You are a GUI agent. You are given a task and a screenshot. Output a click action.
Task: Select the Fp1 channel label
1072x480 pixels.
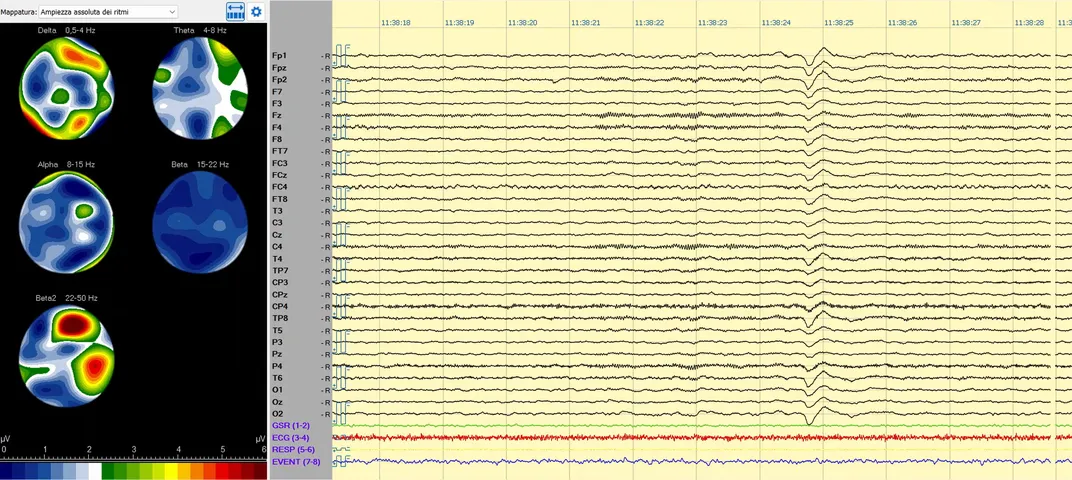coord(279,55)
